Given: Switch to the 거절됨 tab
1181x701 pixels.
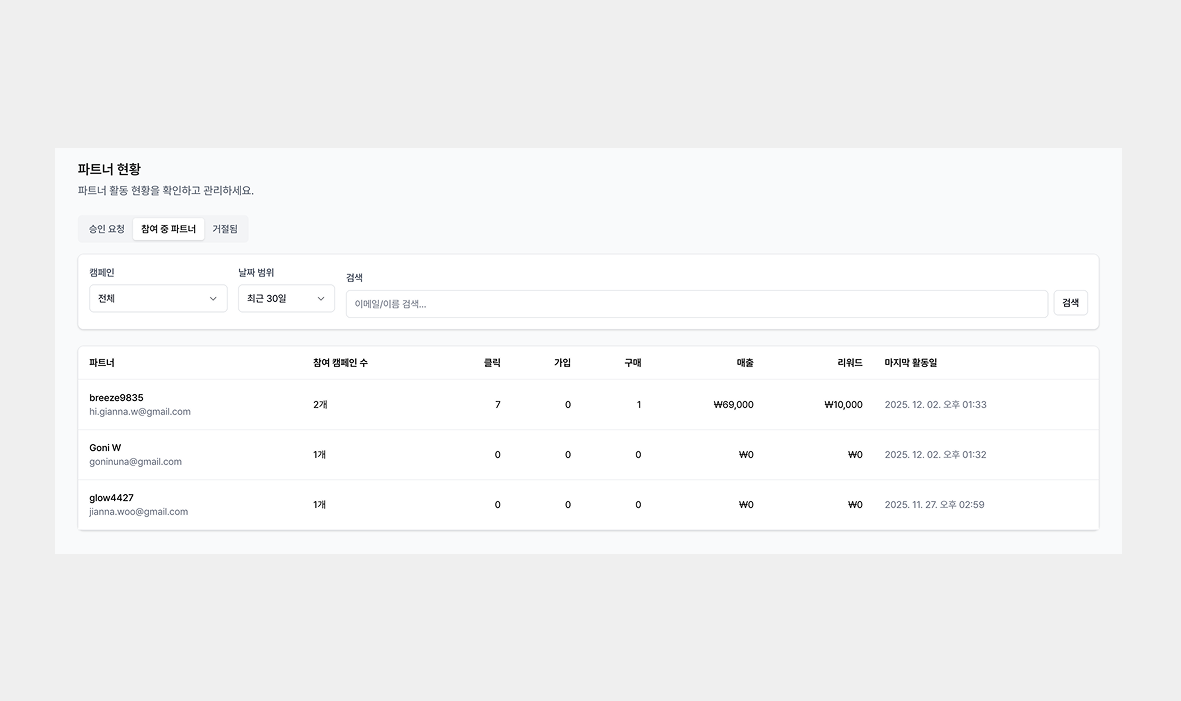Looking at the screenshot, I should pyautogui.click(x=225, y=229).
